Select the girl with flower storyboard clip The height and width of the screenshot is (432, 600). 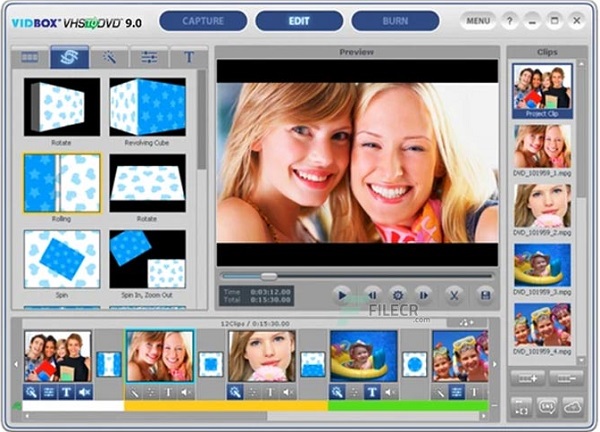(262, 356)
